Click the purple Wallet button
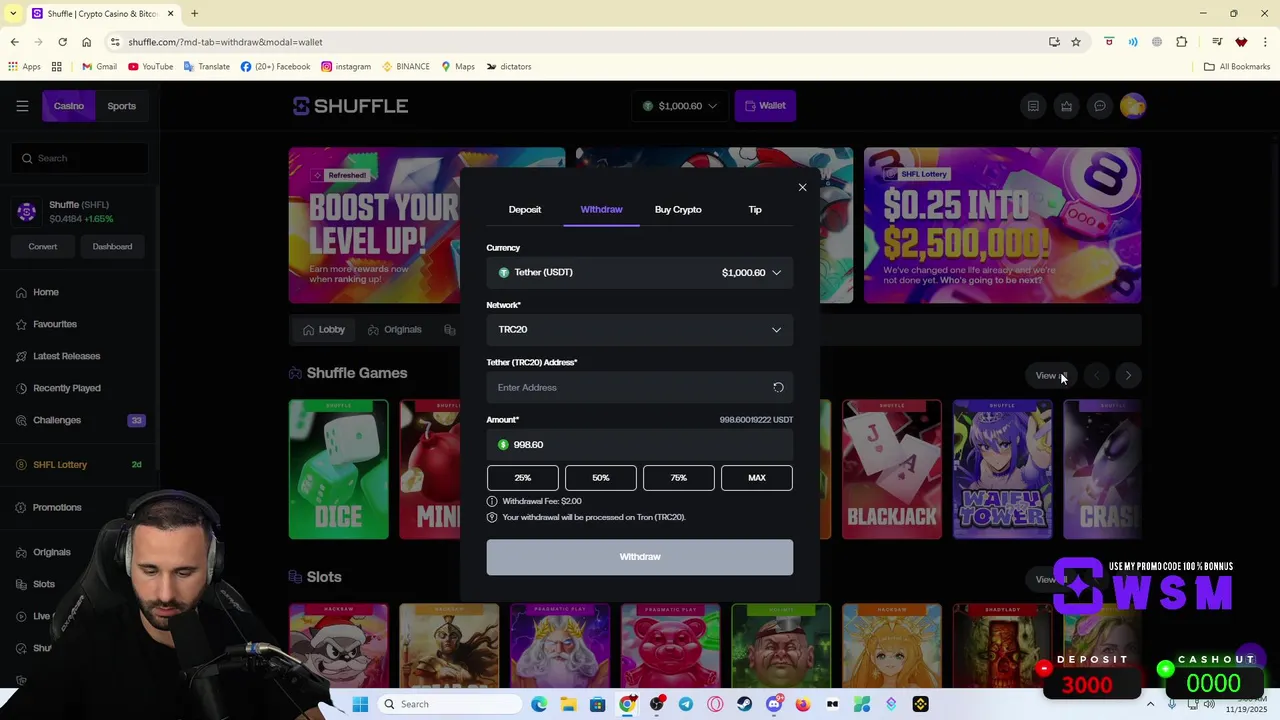Screen dimensions: 1280x720 (x=765, y=106)
